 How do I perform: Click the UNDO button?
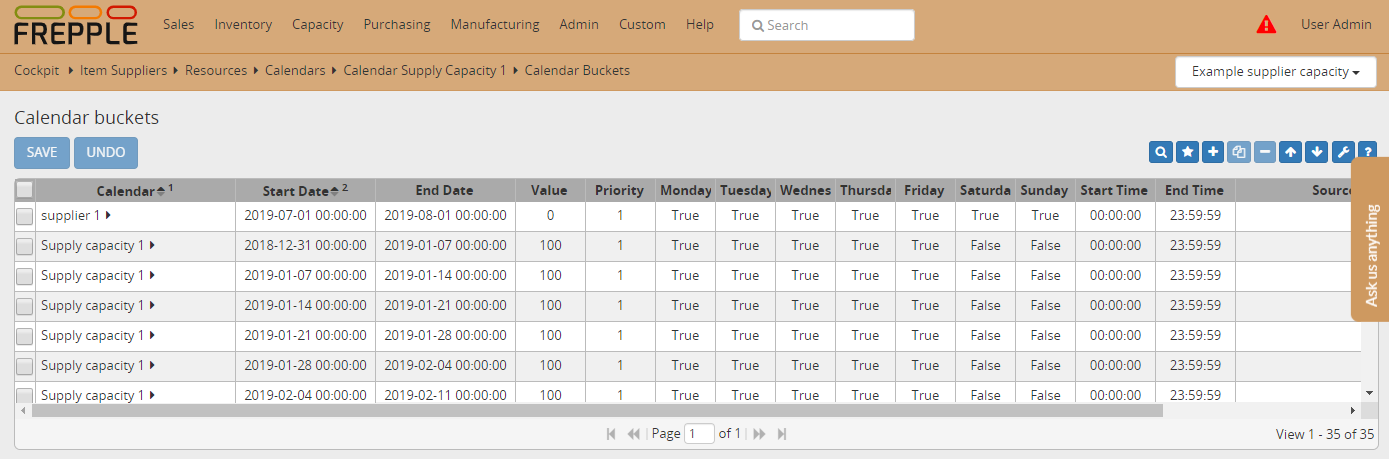(106, 152)
